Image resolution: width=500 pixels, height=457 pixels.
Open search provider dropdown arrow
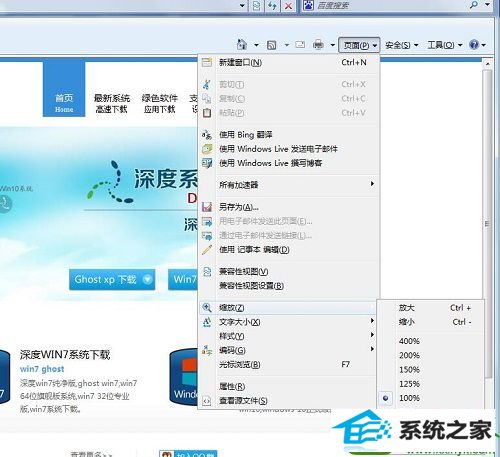point(487,5)
